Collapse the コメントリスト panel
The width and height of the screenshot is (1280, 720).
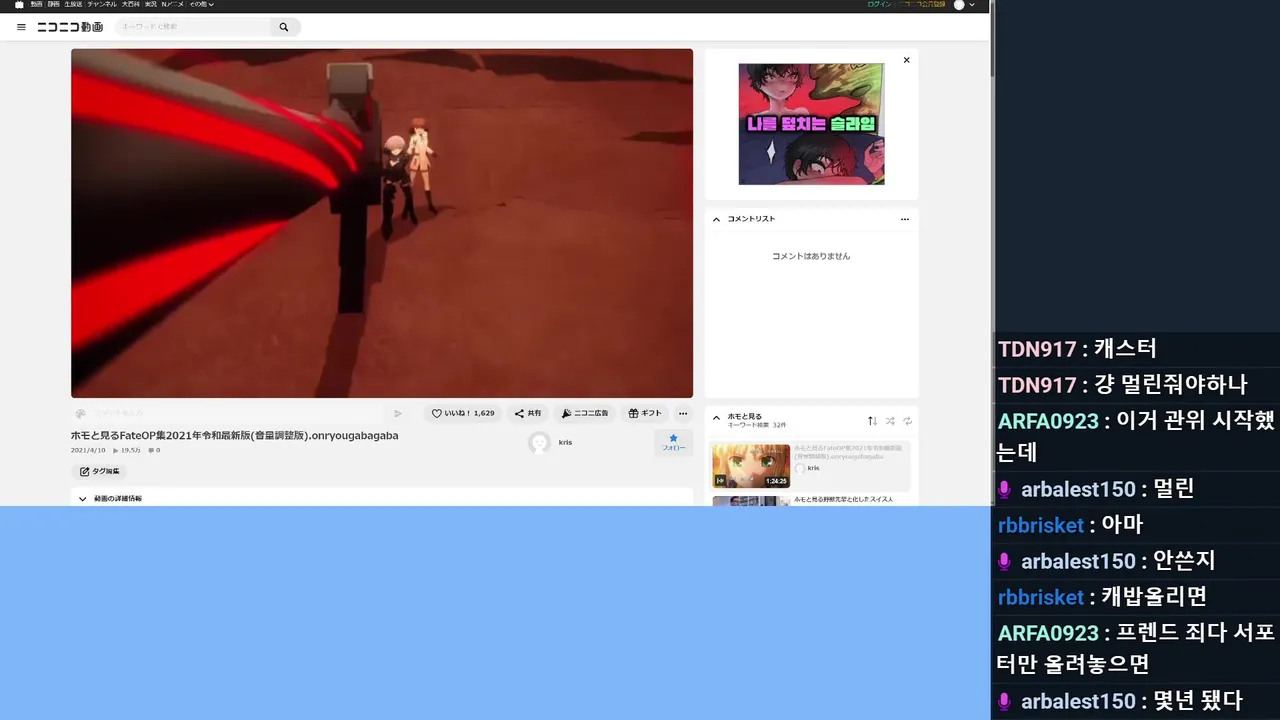point(716,219)
